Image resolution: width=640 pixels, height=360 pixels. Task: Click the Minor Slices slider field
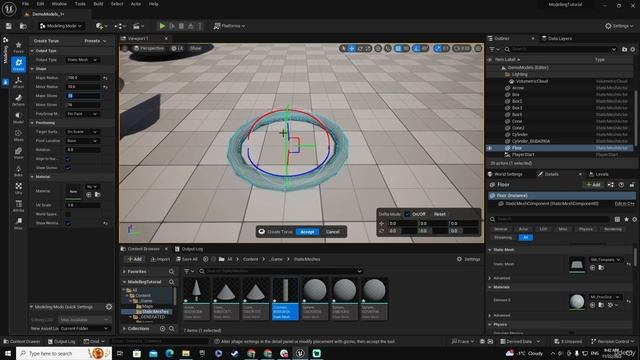pyautogui.click(x=82, y=105)
